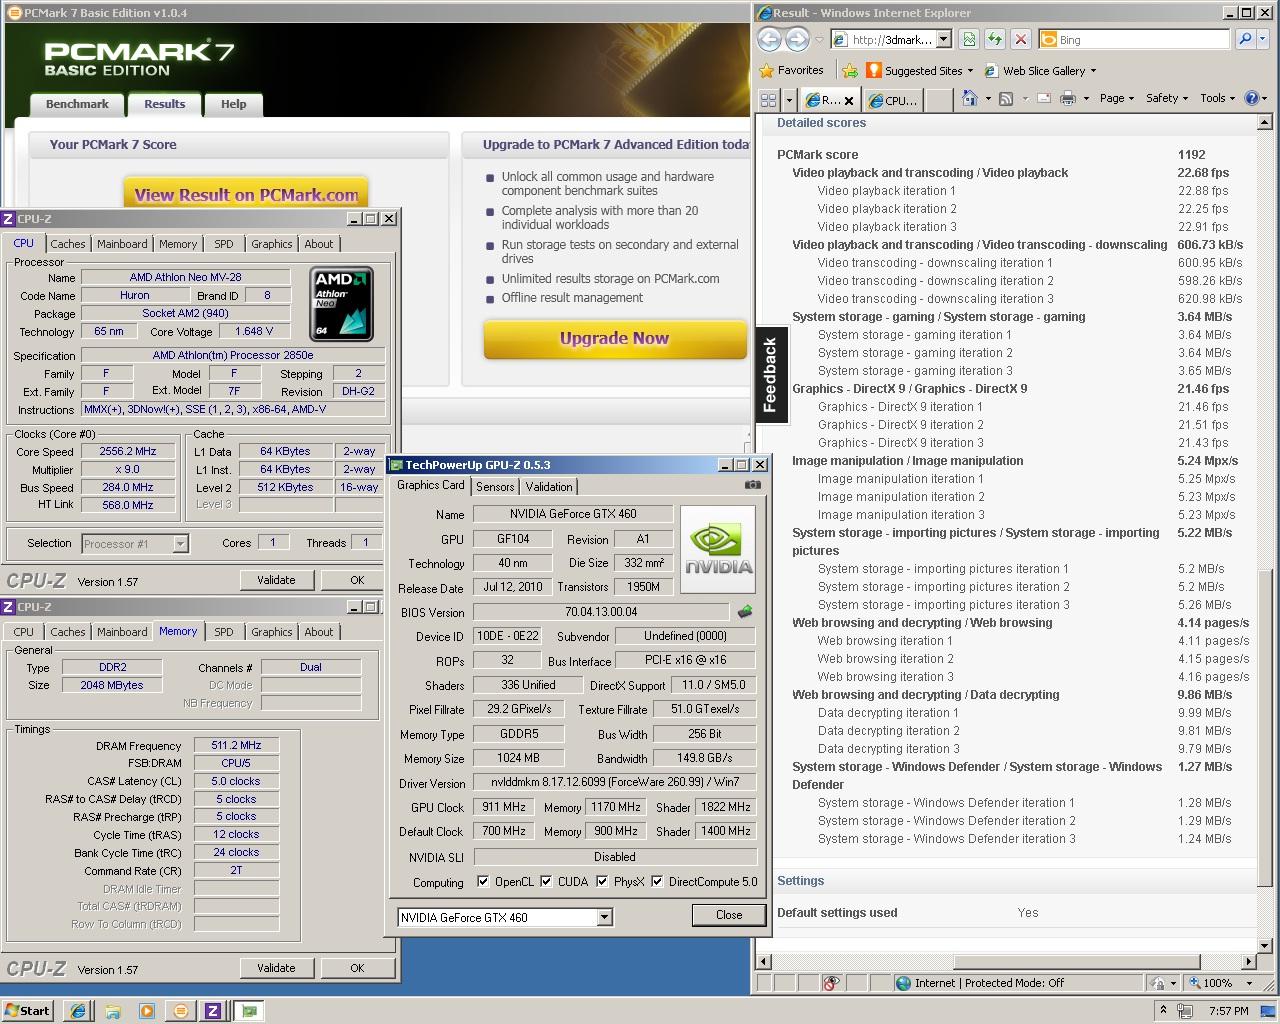This screenshot has width=1280, height=1024.
Task: Switch to PCMark Benchmark tab
Action: (x=77, y=104)
